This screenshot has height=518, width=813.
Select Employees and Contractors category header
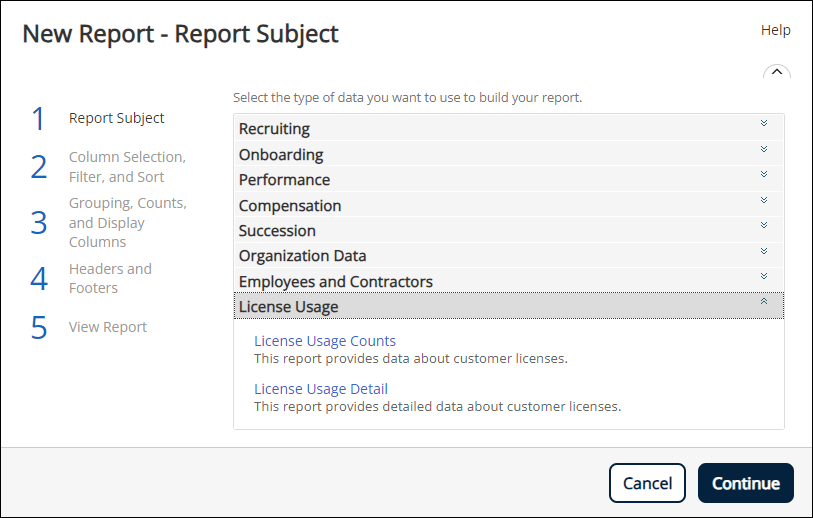click(509, 281)
